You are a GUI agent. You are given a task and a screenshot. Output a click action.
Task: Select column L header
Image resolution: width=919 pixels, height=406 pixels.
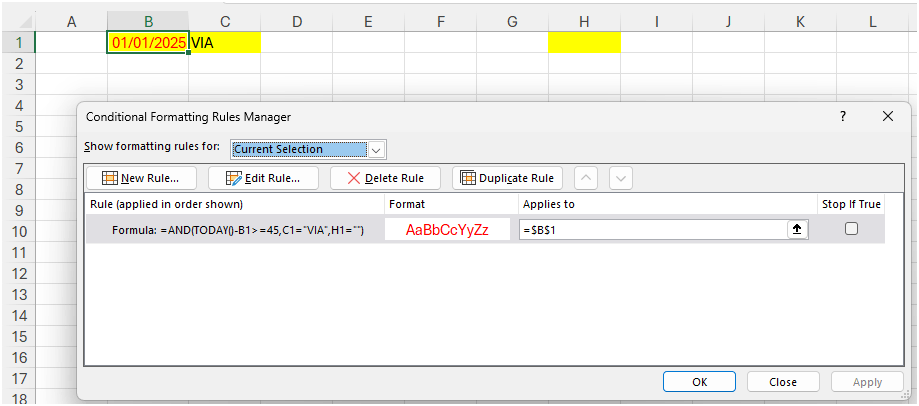click(872, 22)
